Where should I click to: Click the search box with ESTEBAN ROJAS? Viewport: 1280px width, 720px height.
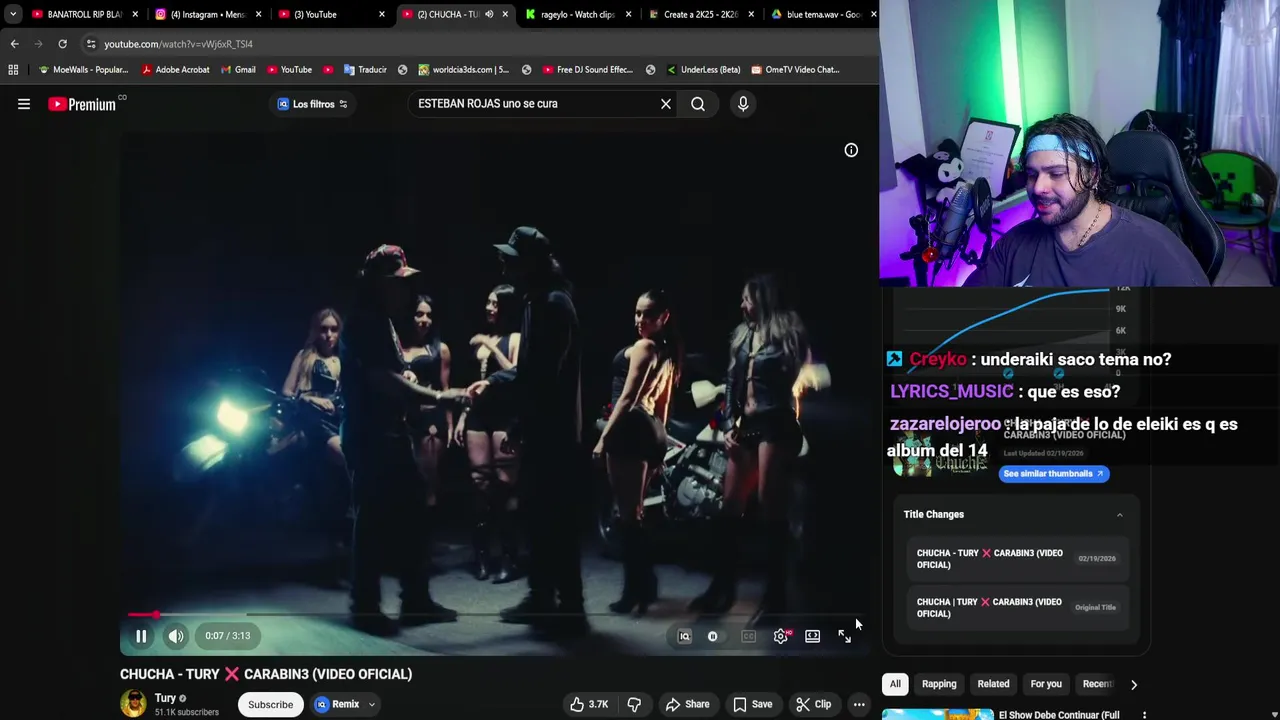click(x=530, y=104)
